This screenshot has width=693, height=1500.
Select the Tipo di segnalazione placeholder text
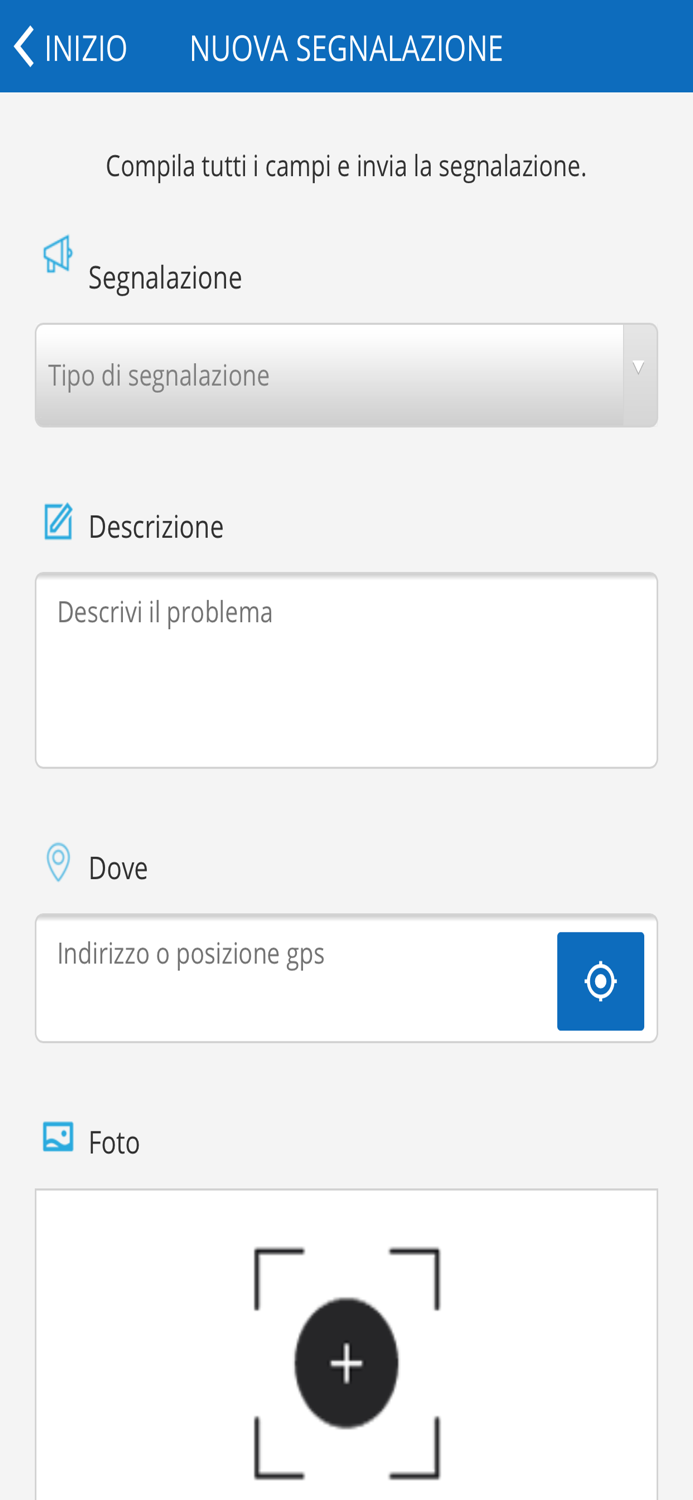(x=158, y=373)
